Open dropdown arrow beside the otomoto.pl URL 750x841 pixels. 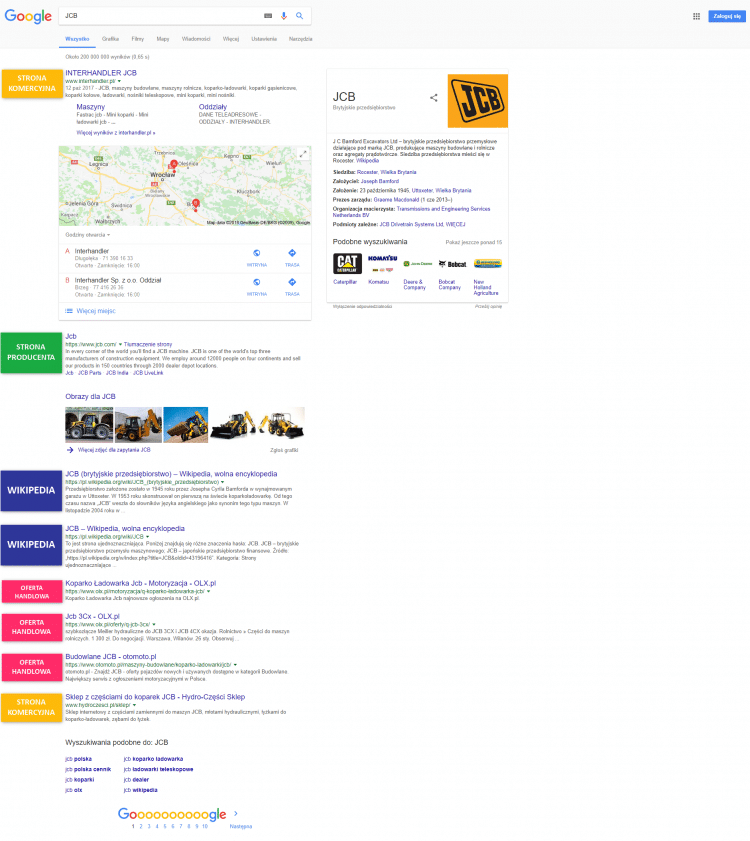click(x=235, y=665)
